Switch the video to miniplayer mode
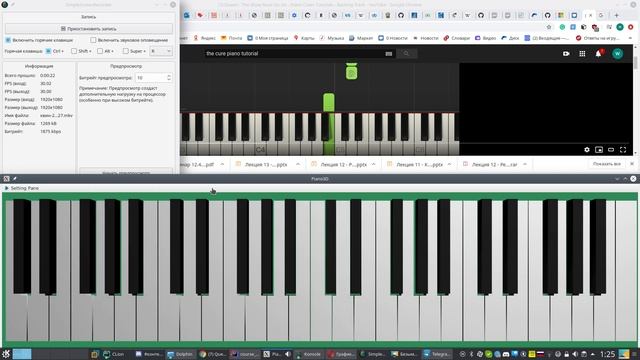 [599, 150]
